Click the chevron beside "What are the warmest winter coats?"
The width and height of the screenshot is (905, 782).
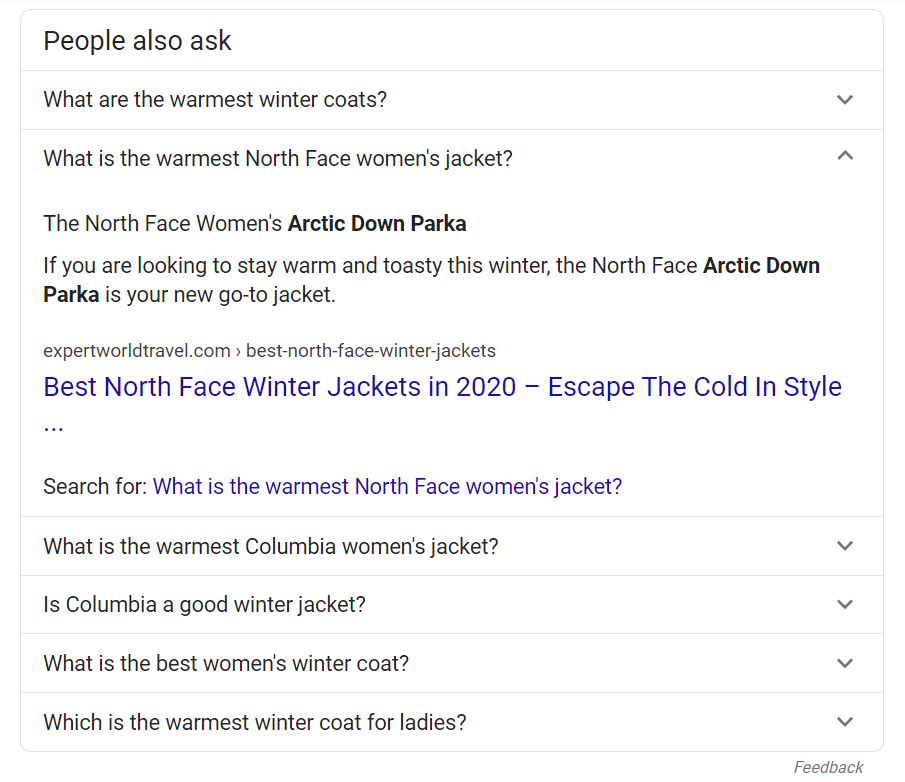coord(845,100)
